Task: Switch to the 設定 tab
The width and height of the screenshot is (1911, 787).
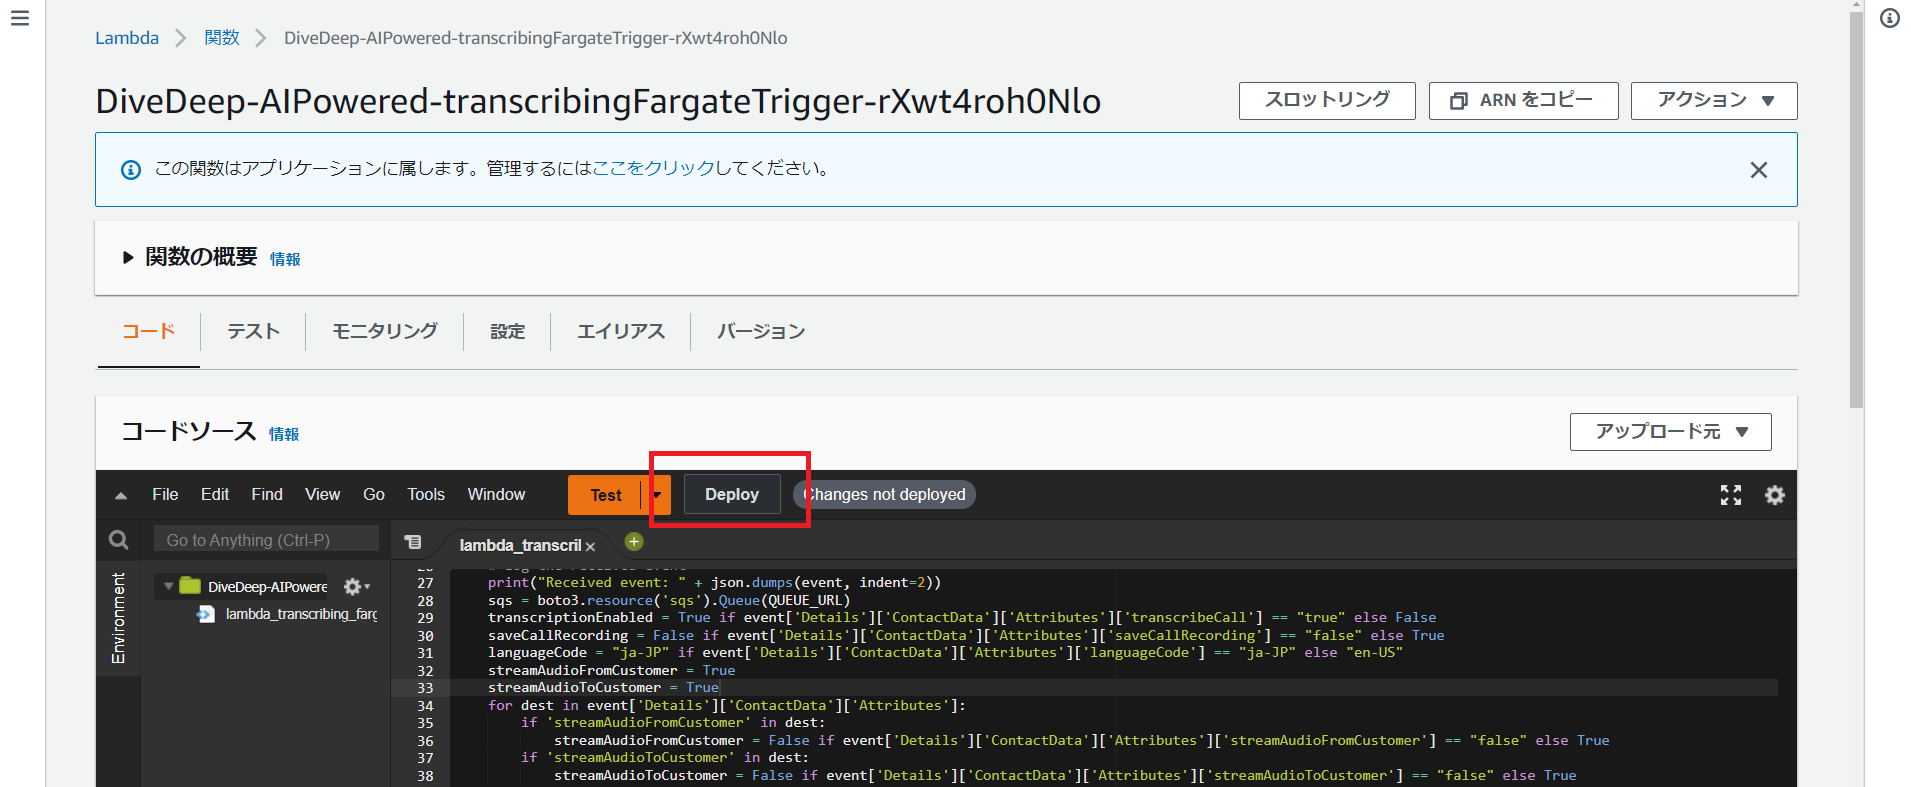Action: click(507, 331)
